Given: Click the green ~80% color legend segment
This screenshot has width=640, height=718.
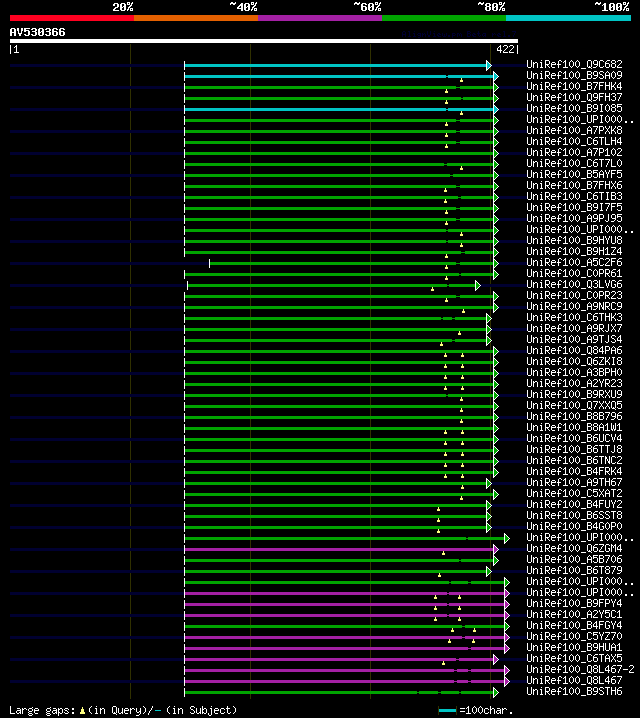Looking at the screenshot, I should [x=444, y=18].
